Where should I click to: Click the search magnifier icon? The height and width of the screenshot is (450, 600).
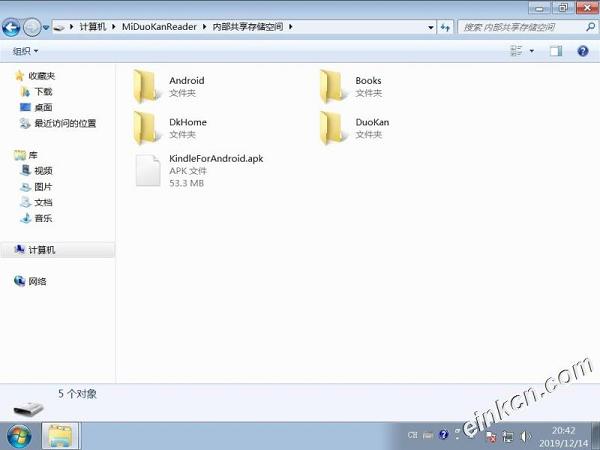[590, 27]
